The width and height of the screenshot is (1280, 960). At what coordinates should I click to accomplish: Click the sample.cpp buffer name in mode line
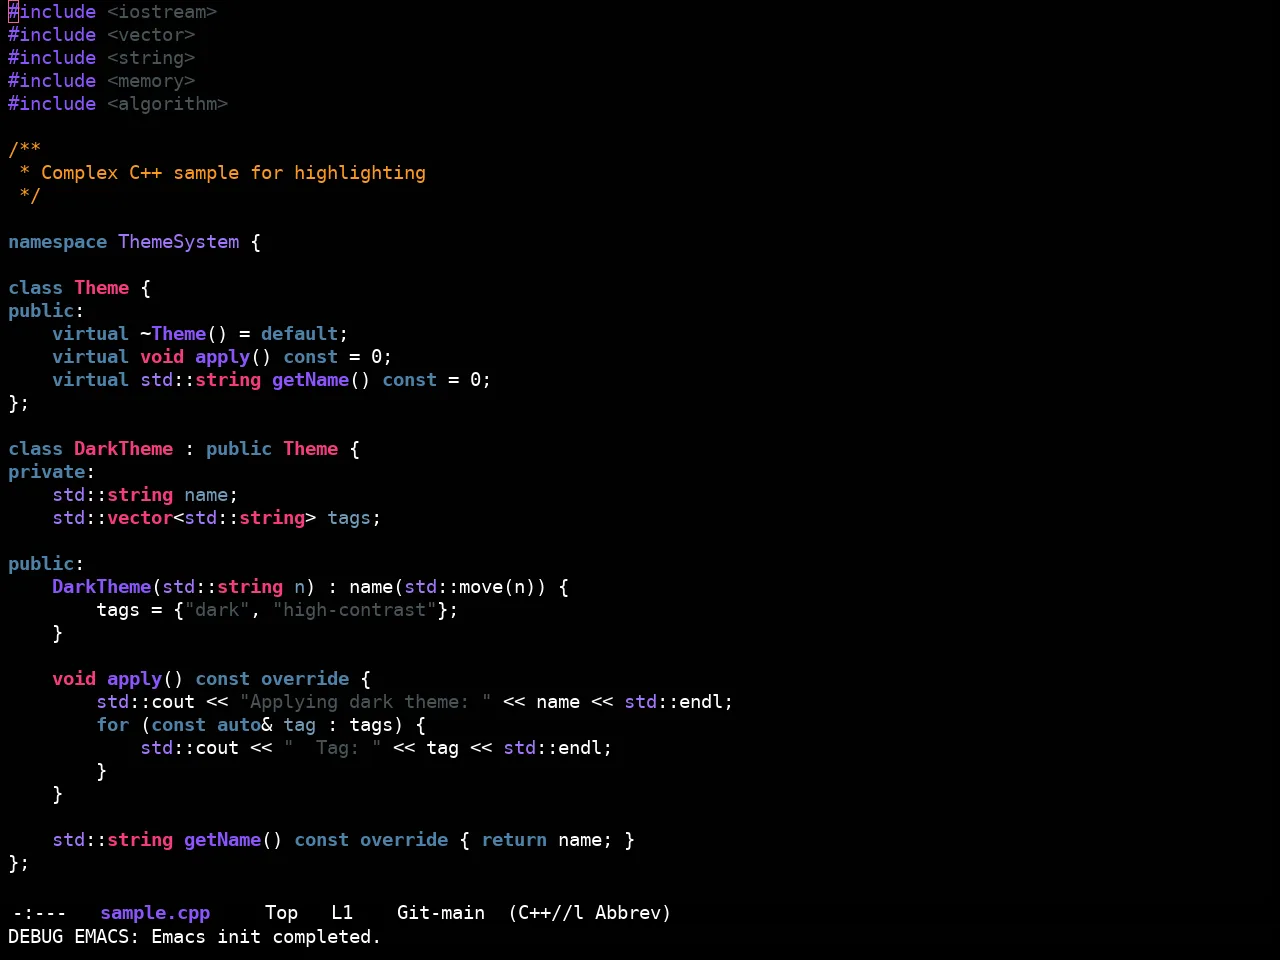[x=155, y=913]
